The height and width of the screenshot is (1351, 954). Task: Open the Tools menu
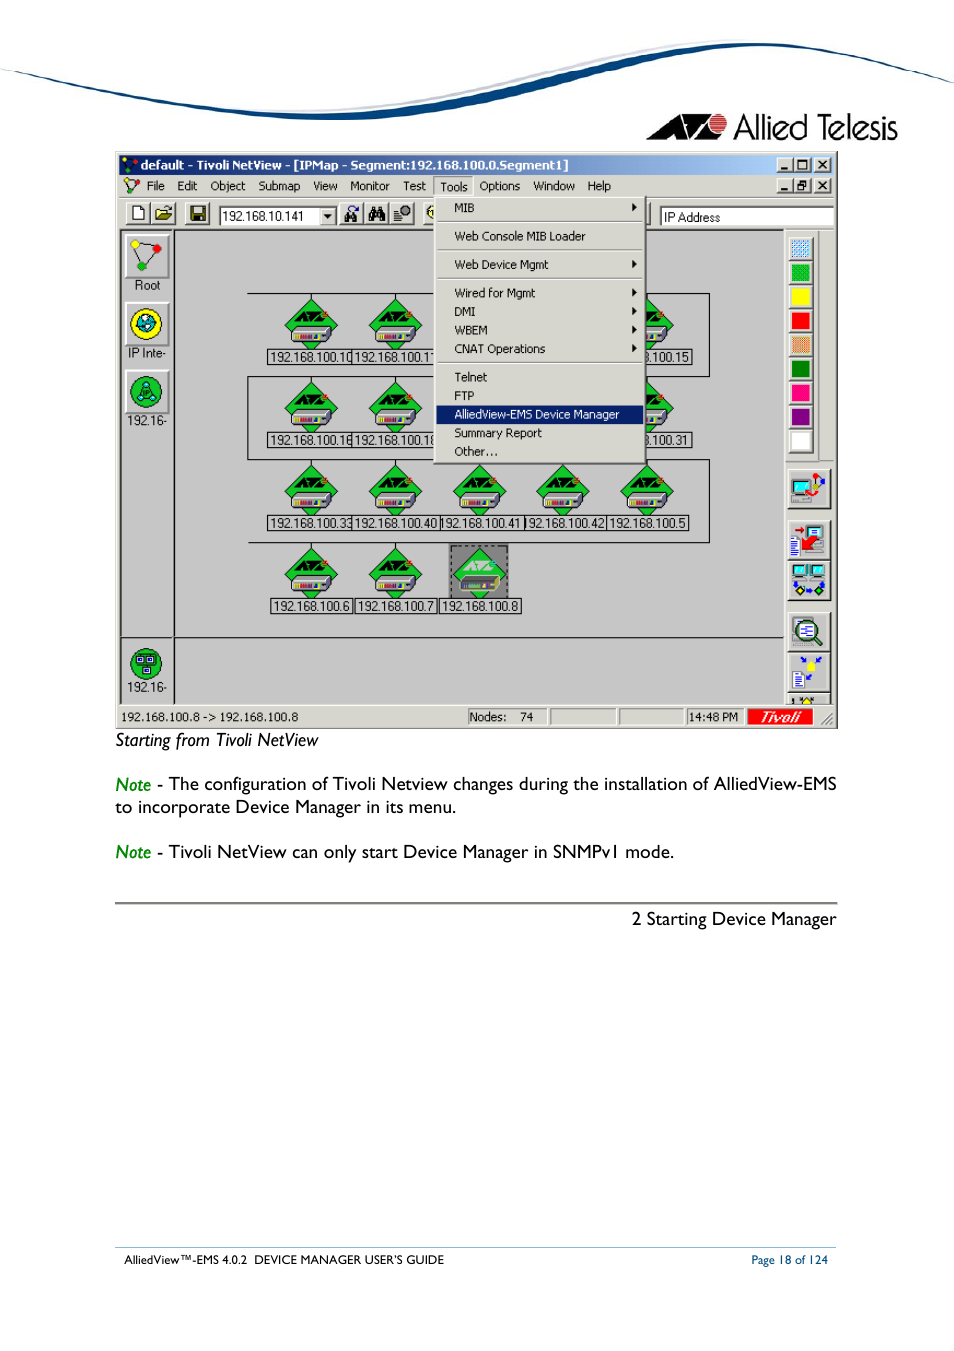453,186
